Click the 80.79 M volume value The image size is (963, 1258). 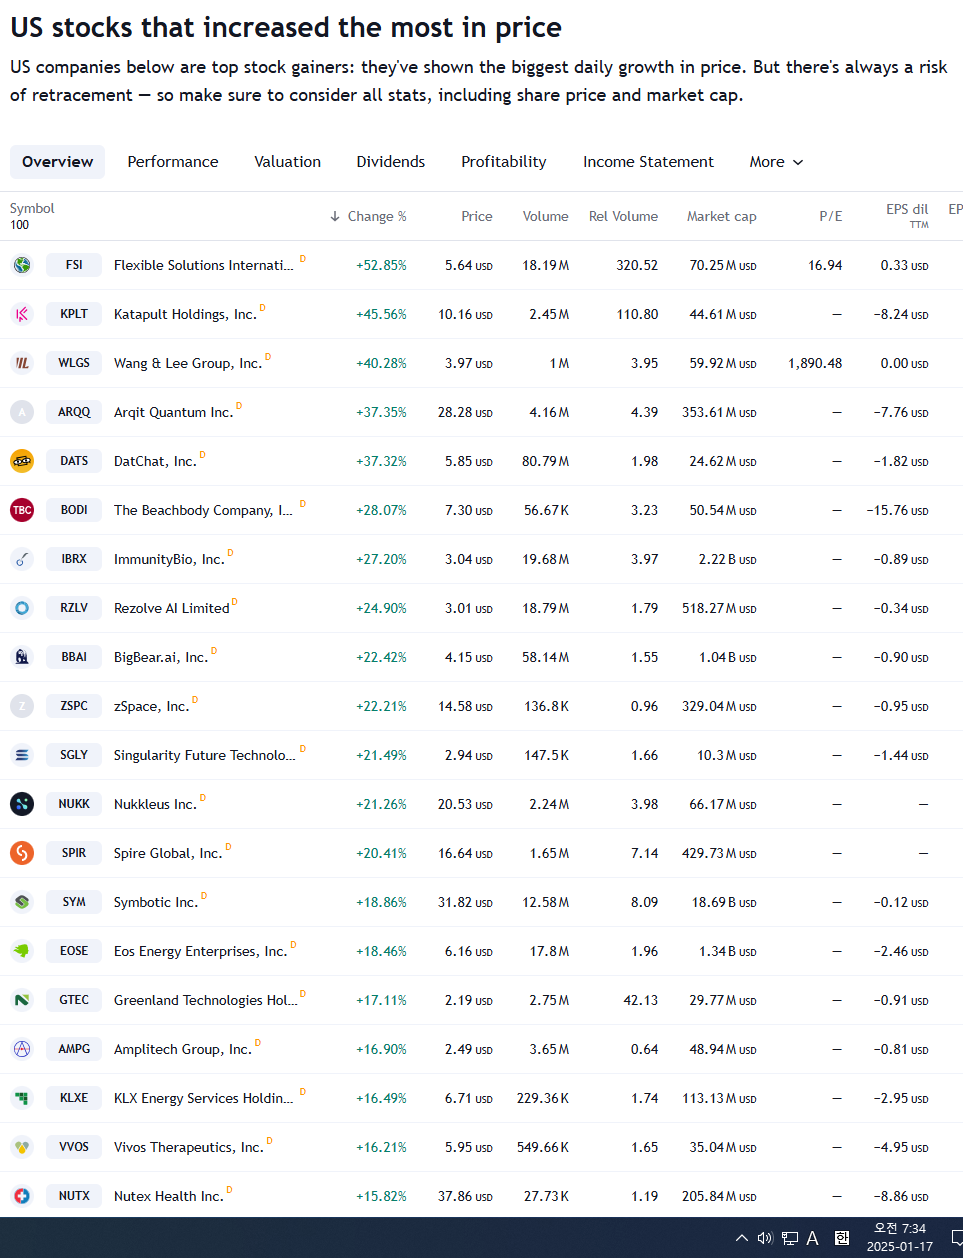tap(546, 461)
